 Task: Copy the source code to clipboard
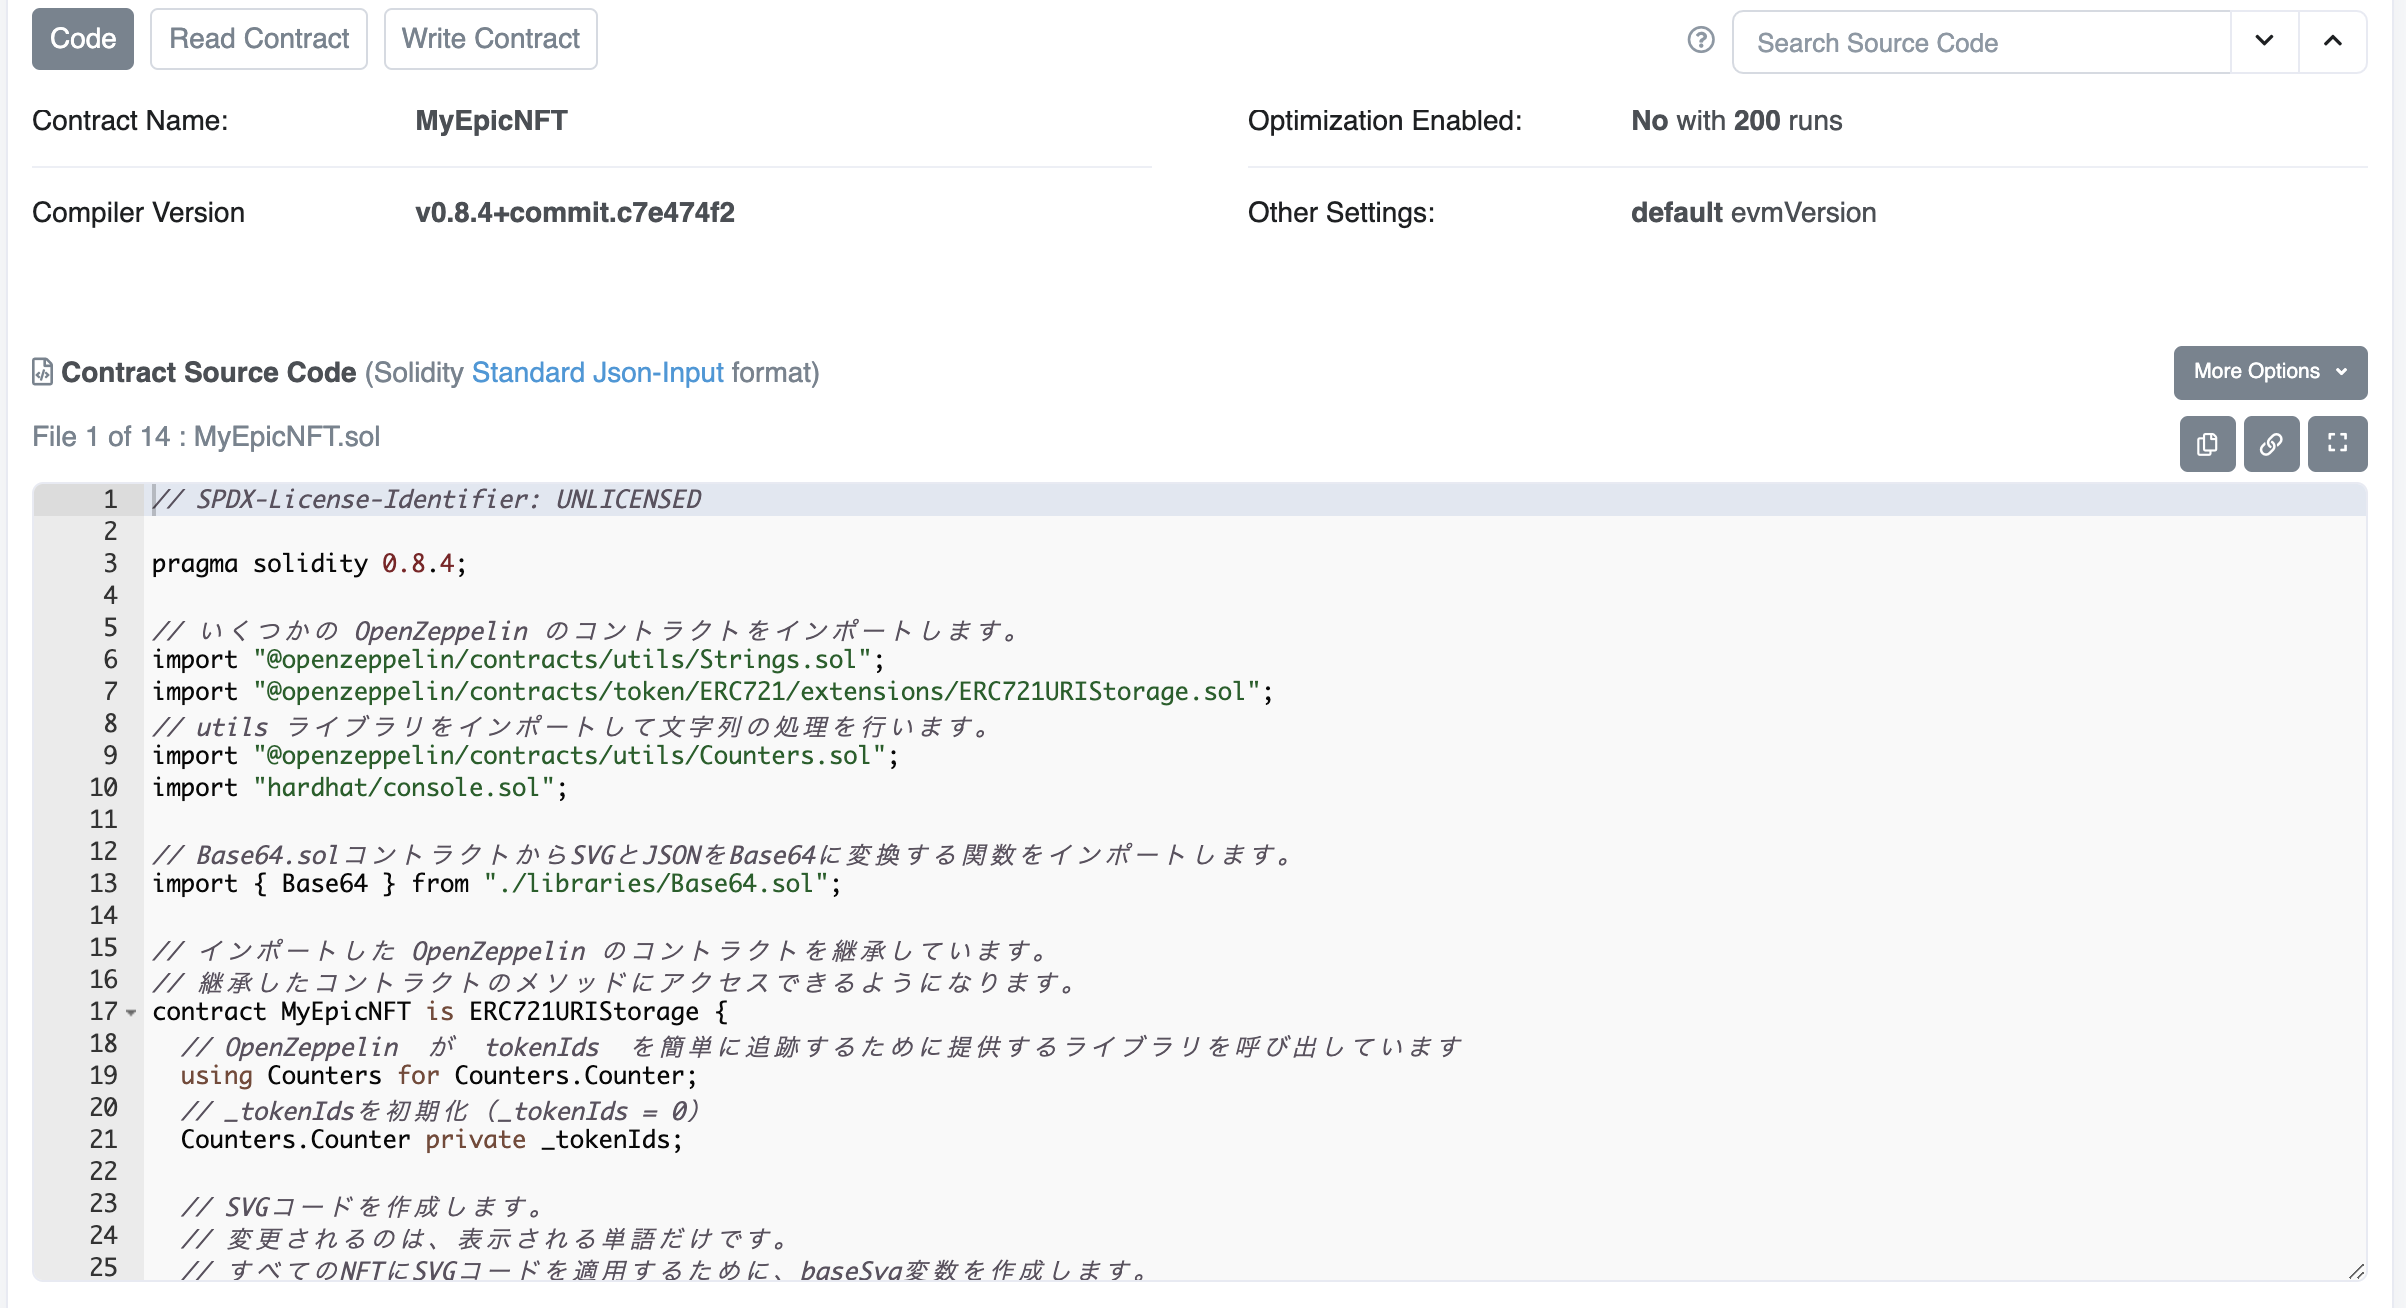pyautogui.click(x=2207, y=444)
